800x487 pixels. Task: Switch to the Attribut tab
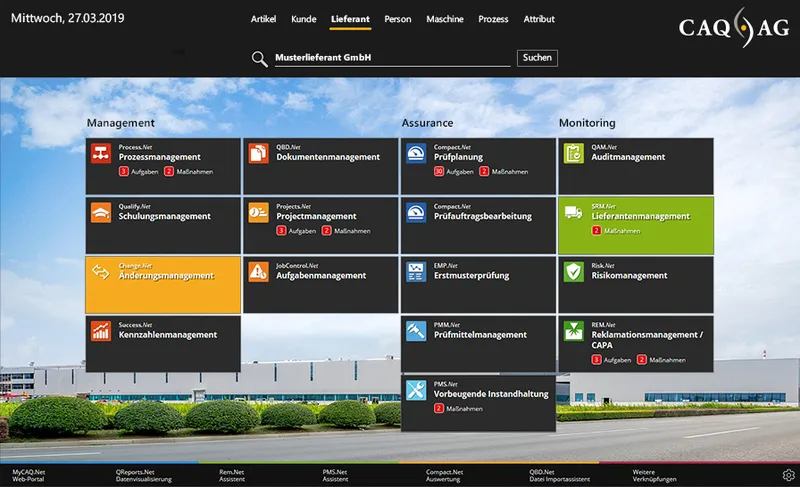[x=539, y=19]
